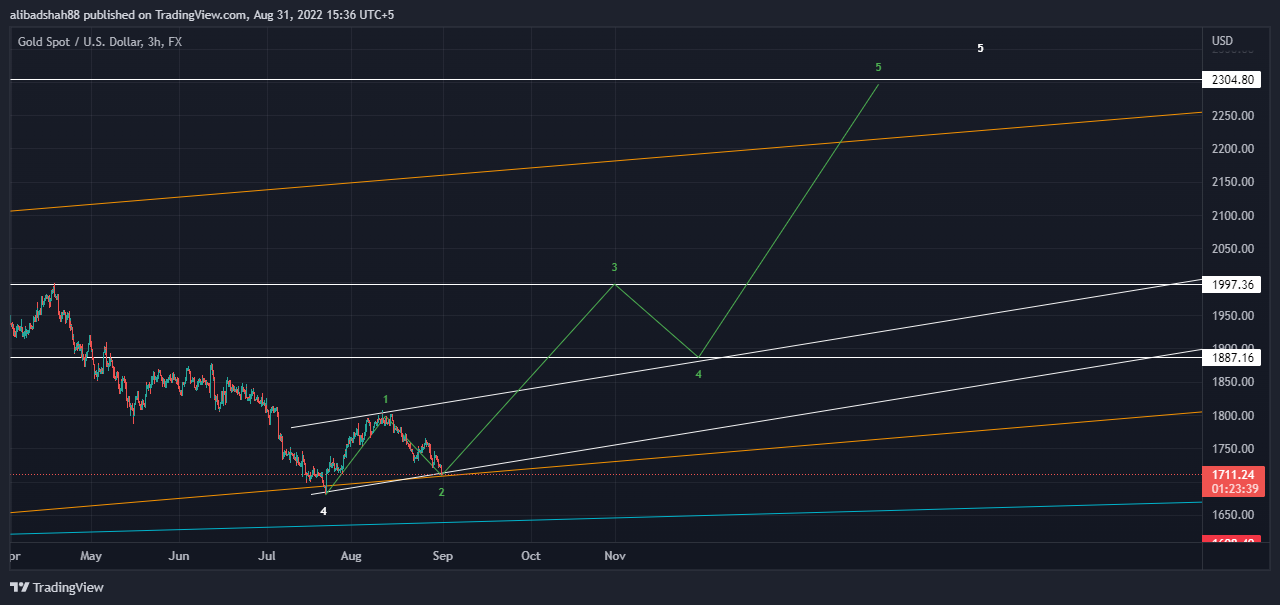Select the green wave 2 label
The width and height of the screenshot is (1280, 605).
(x=442, y=492)
